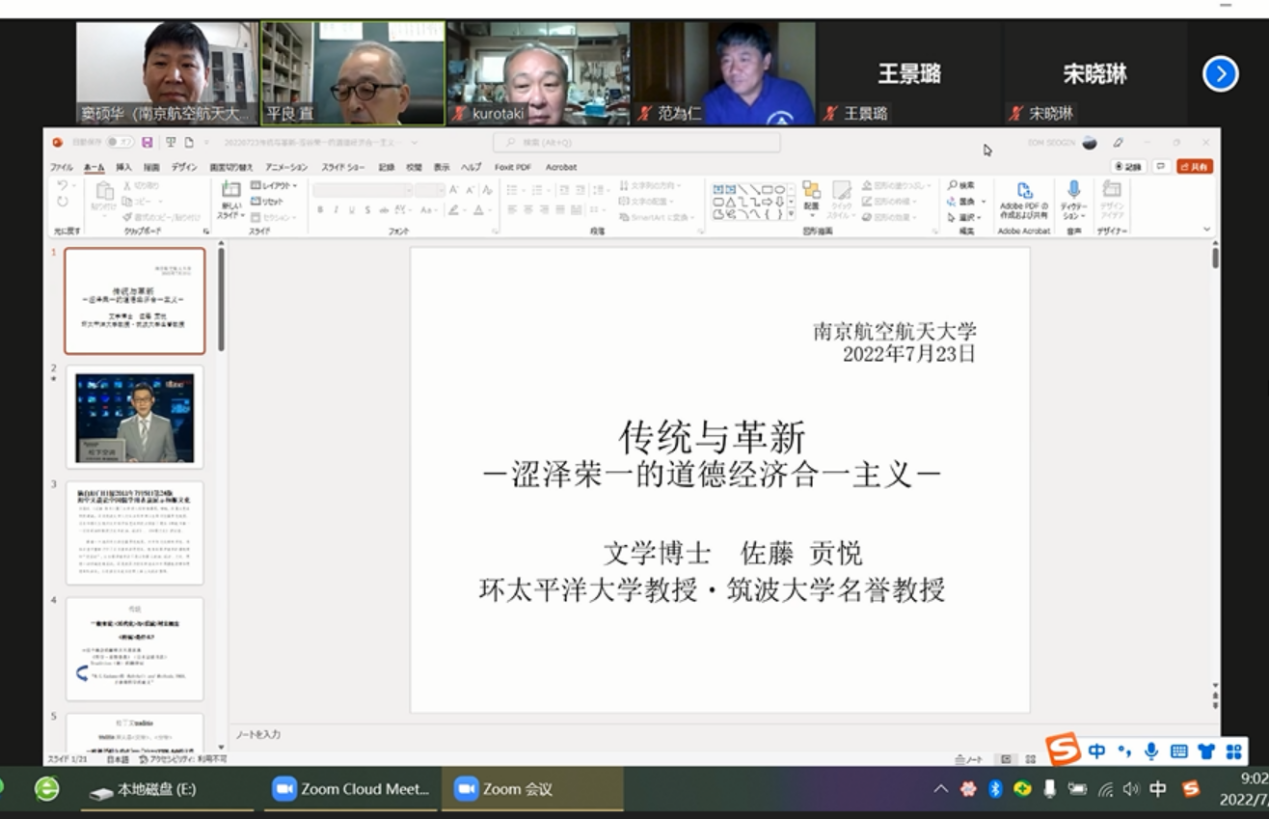1269x819 pixels.
Task: Toggle the AutoSave switch
Action: tap(119, 143)
